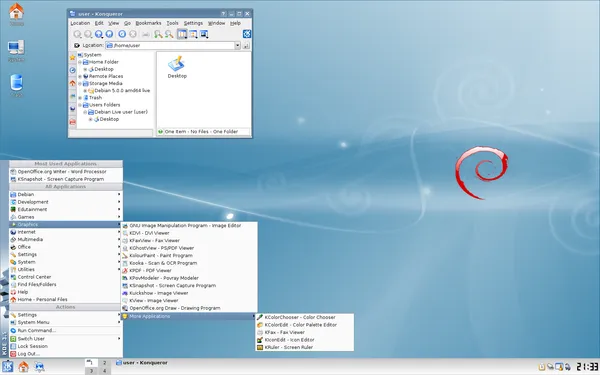Open History clock tab in sidebar
600x375 pixels.
point(73,70)
